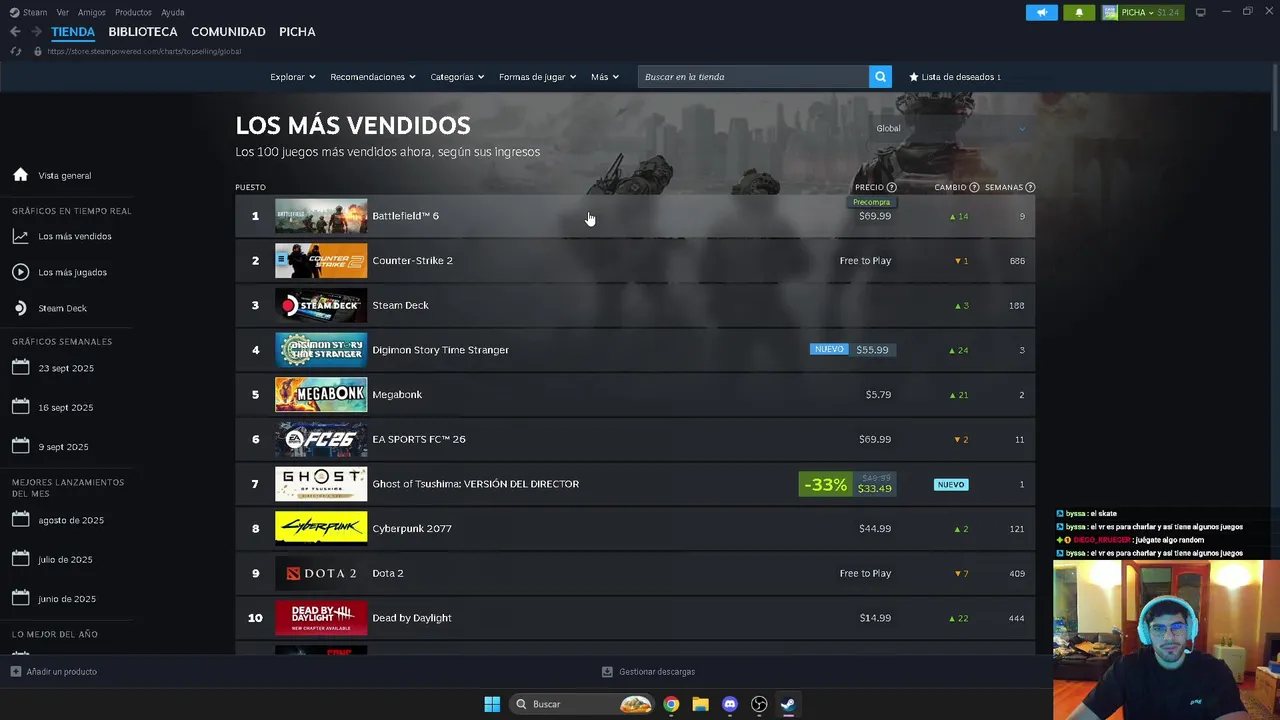
Task: Click the Dota 2 title text
Action: click(388, 573)
